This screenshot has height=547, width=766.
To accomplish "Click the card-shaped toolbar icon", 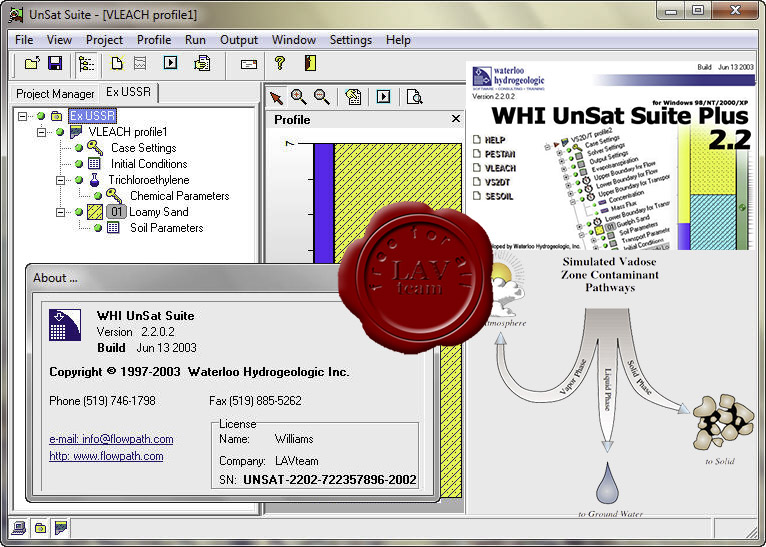I will [x=249, y=64].
